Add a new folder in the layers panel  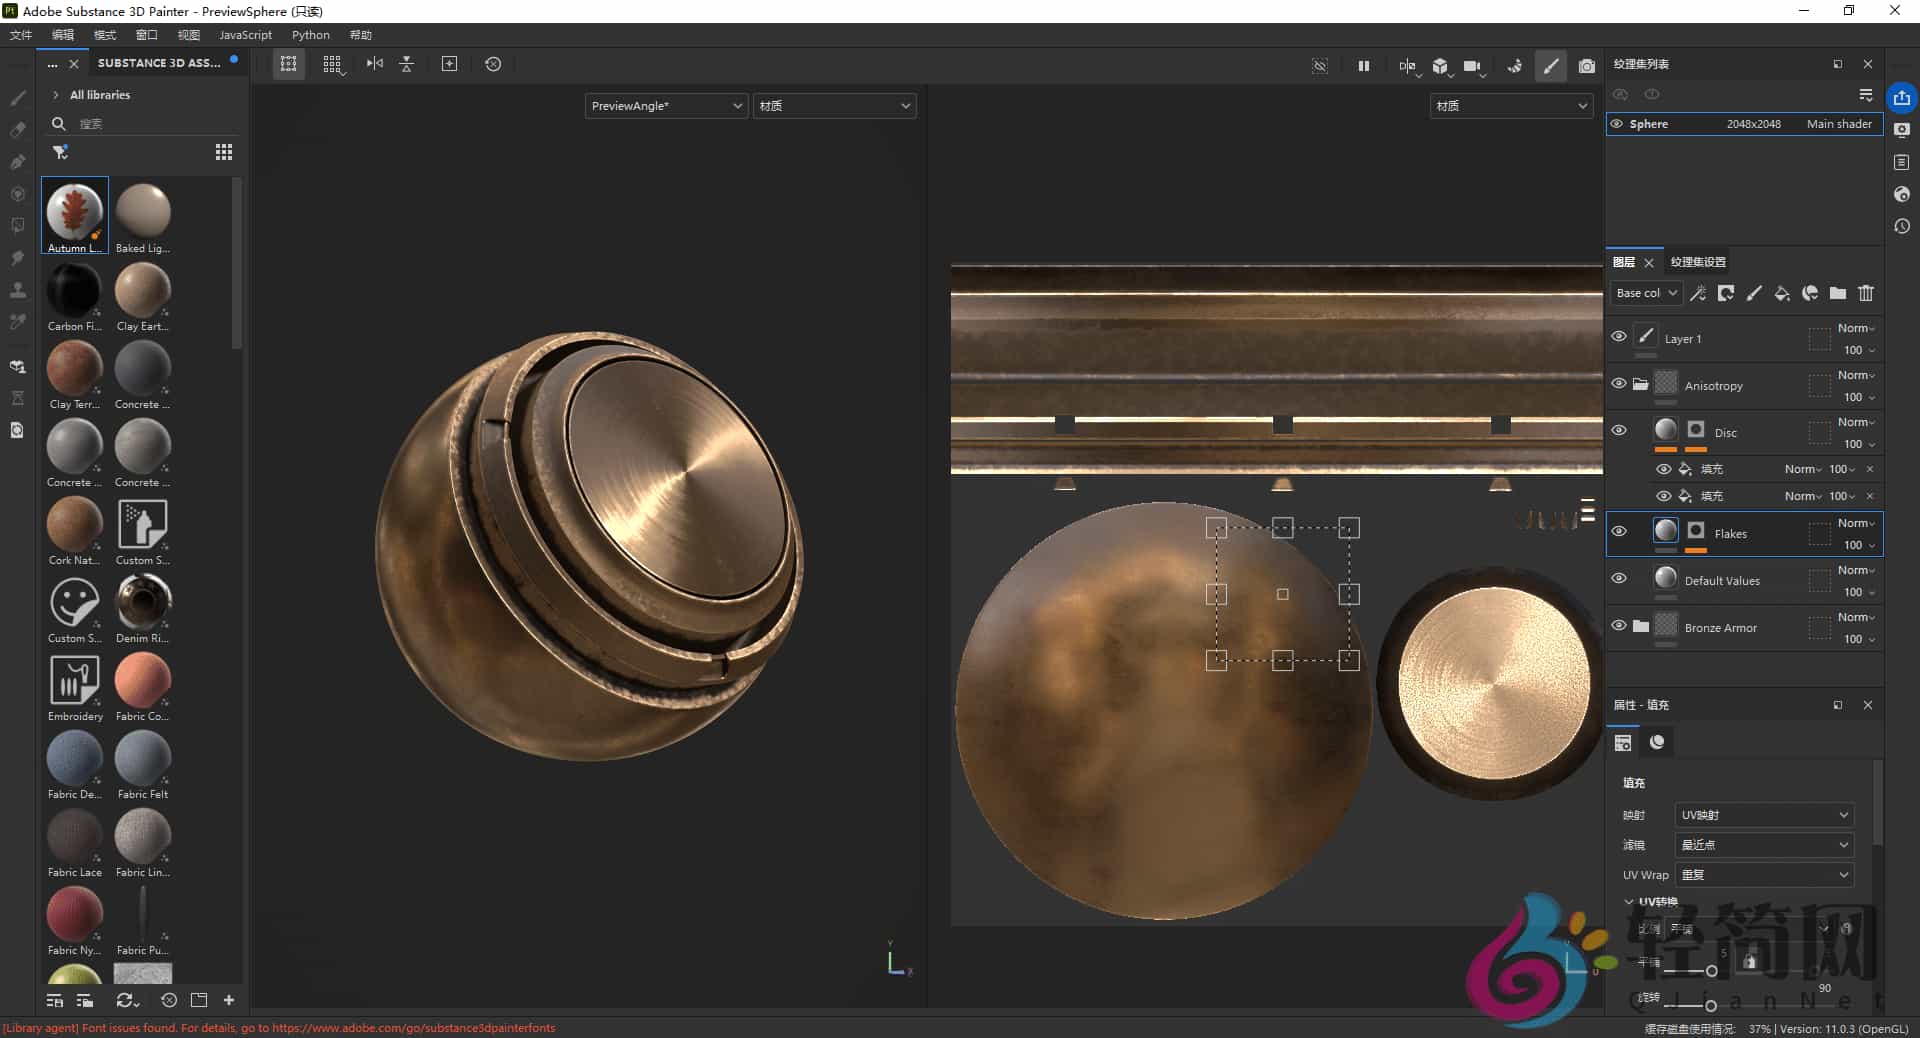[x=1837, y=293]
